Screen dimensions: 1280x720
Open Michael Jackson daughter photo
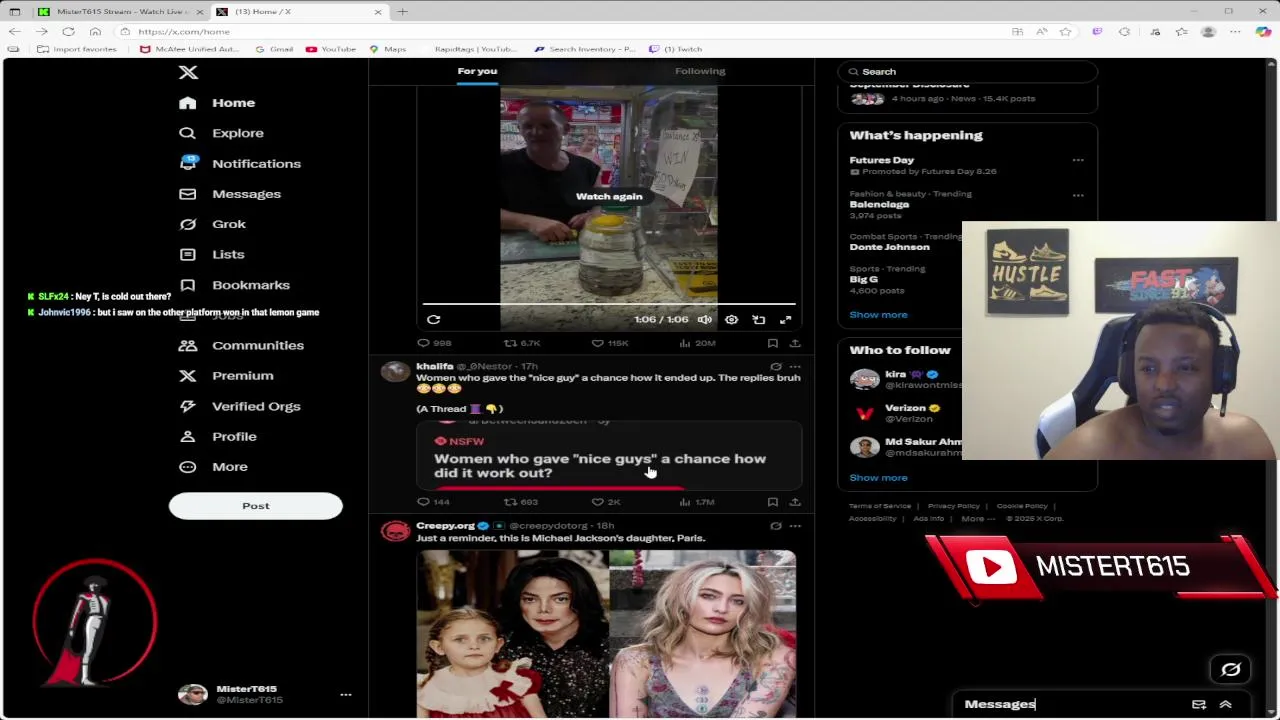pyautogui.click(x=607, y=634)
